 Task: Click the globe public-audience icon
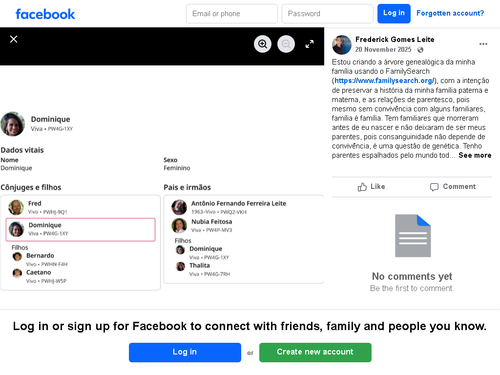(x=420, y=50)
